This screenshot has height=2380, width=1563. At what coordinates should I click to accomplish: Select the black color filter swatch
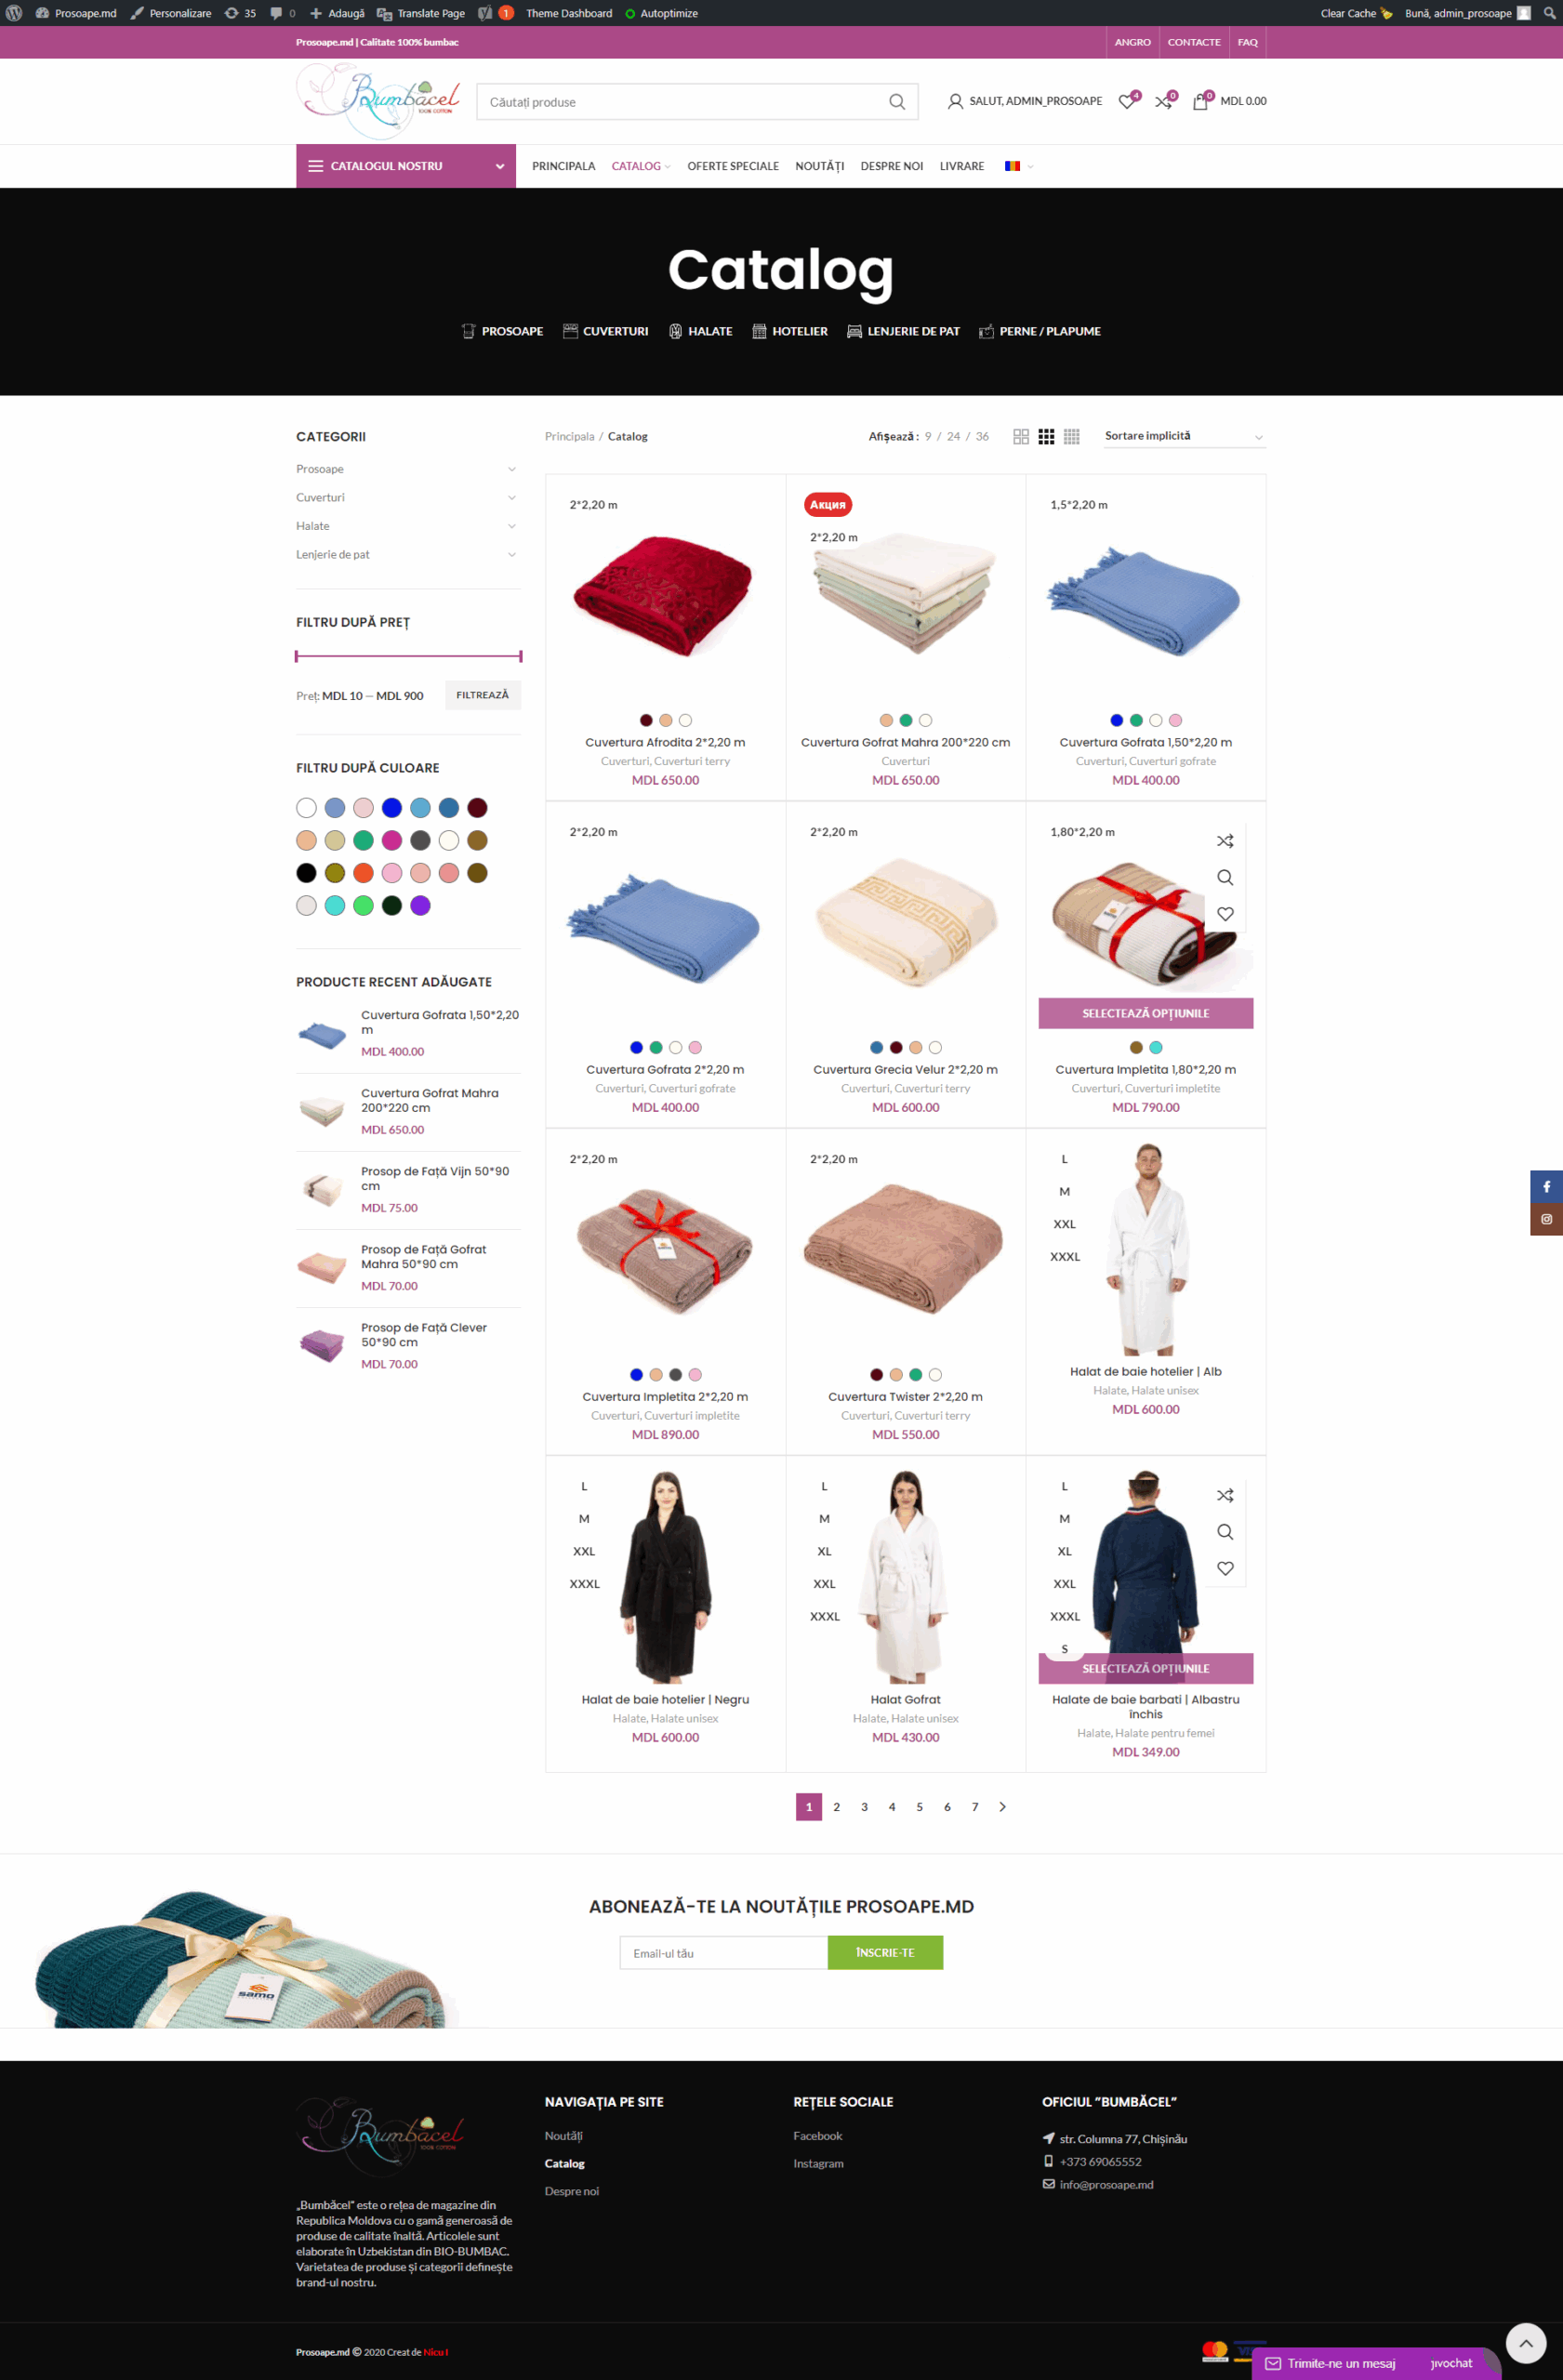(x=306, y=873)
